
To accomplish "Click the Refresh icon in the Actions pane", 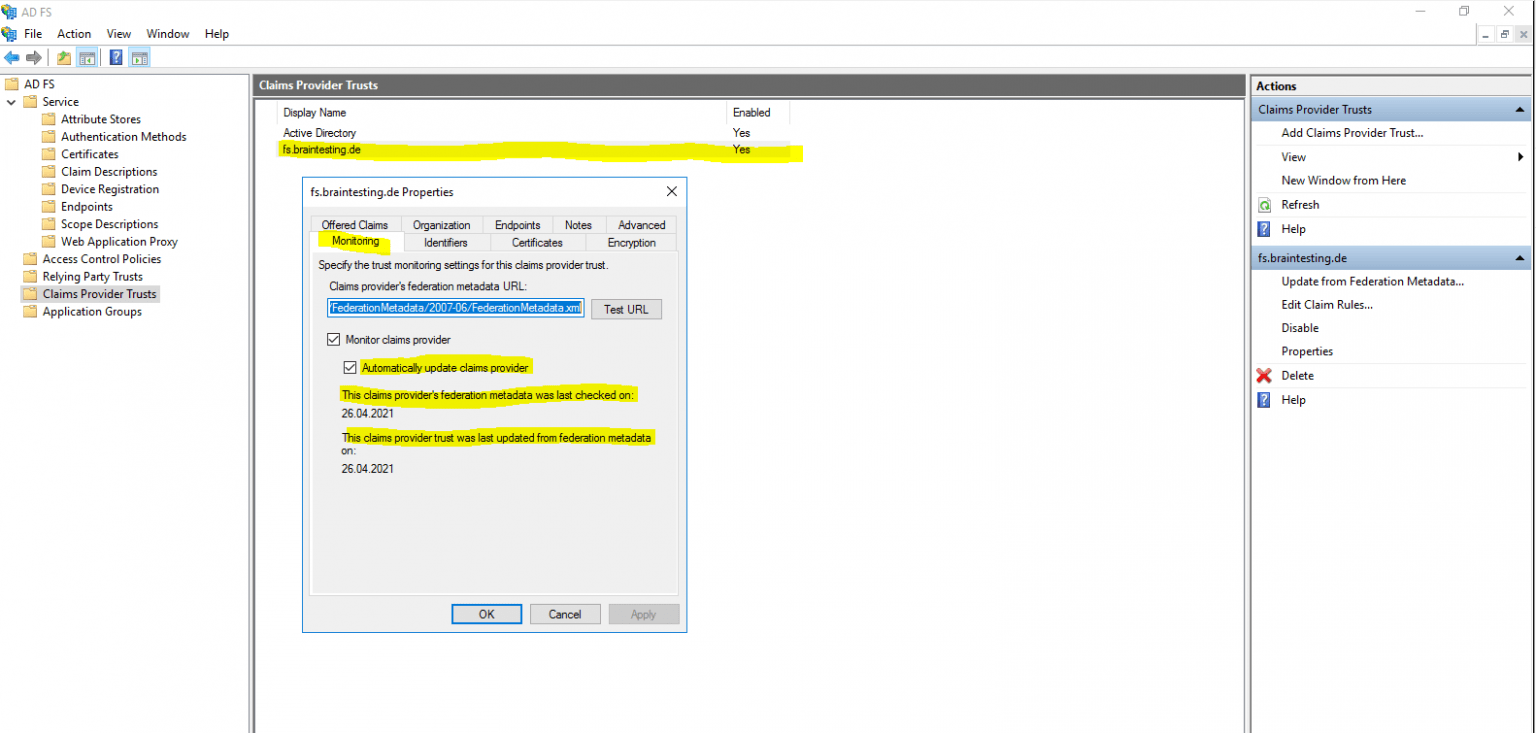I will point(1266,204).
